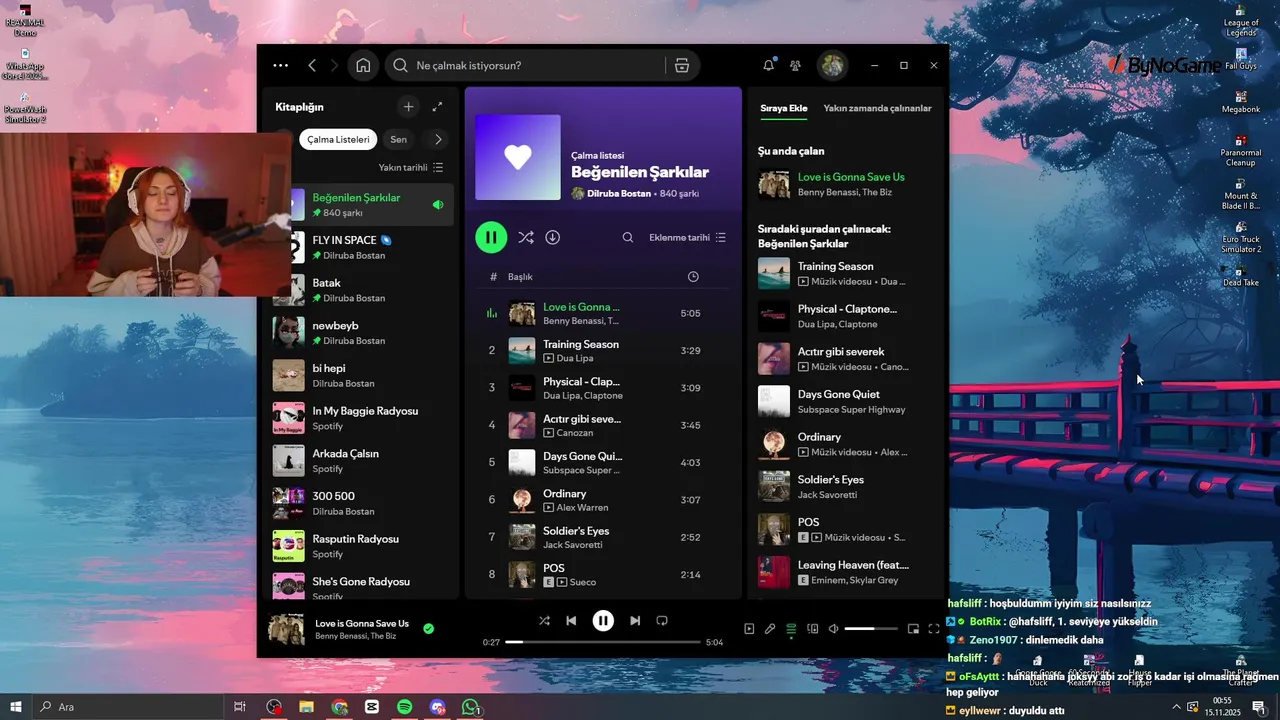Enter full screen mode icon
The height and width of the screenshot is (720, 1280).
click(x=934, y=629)
